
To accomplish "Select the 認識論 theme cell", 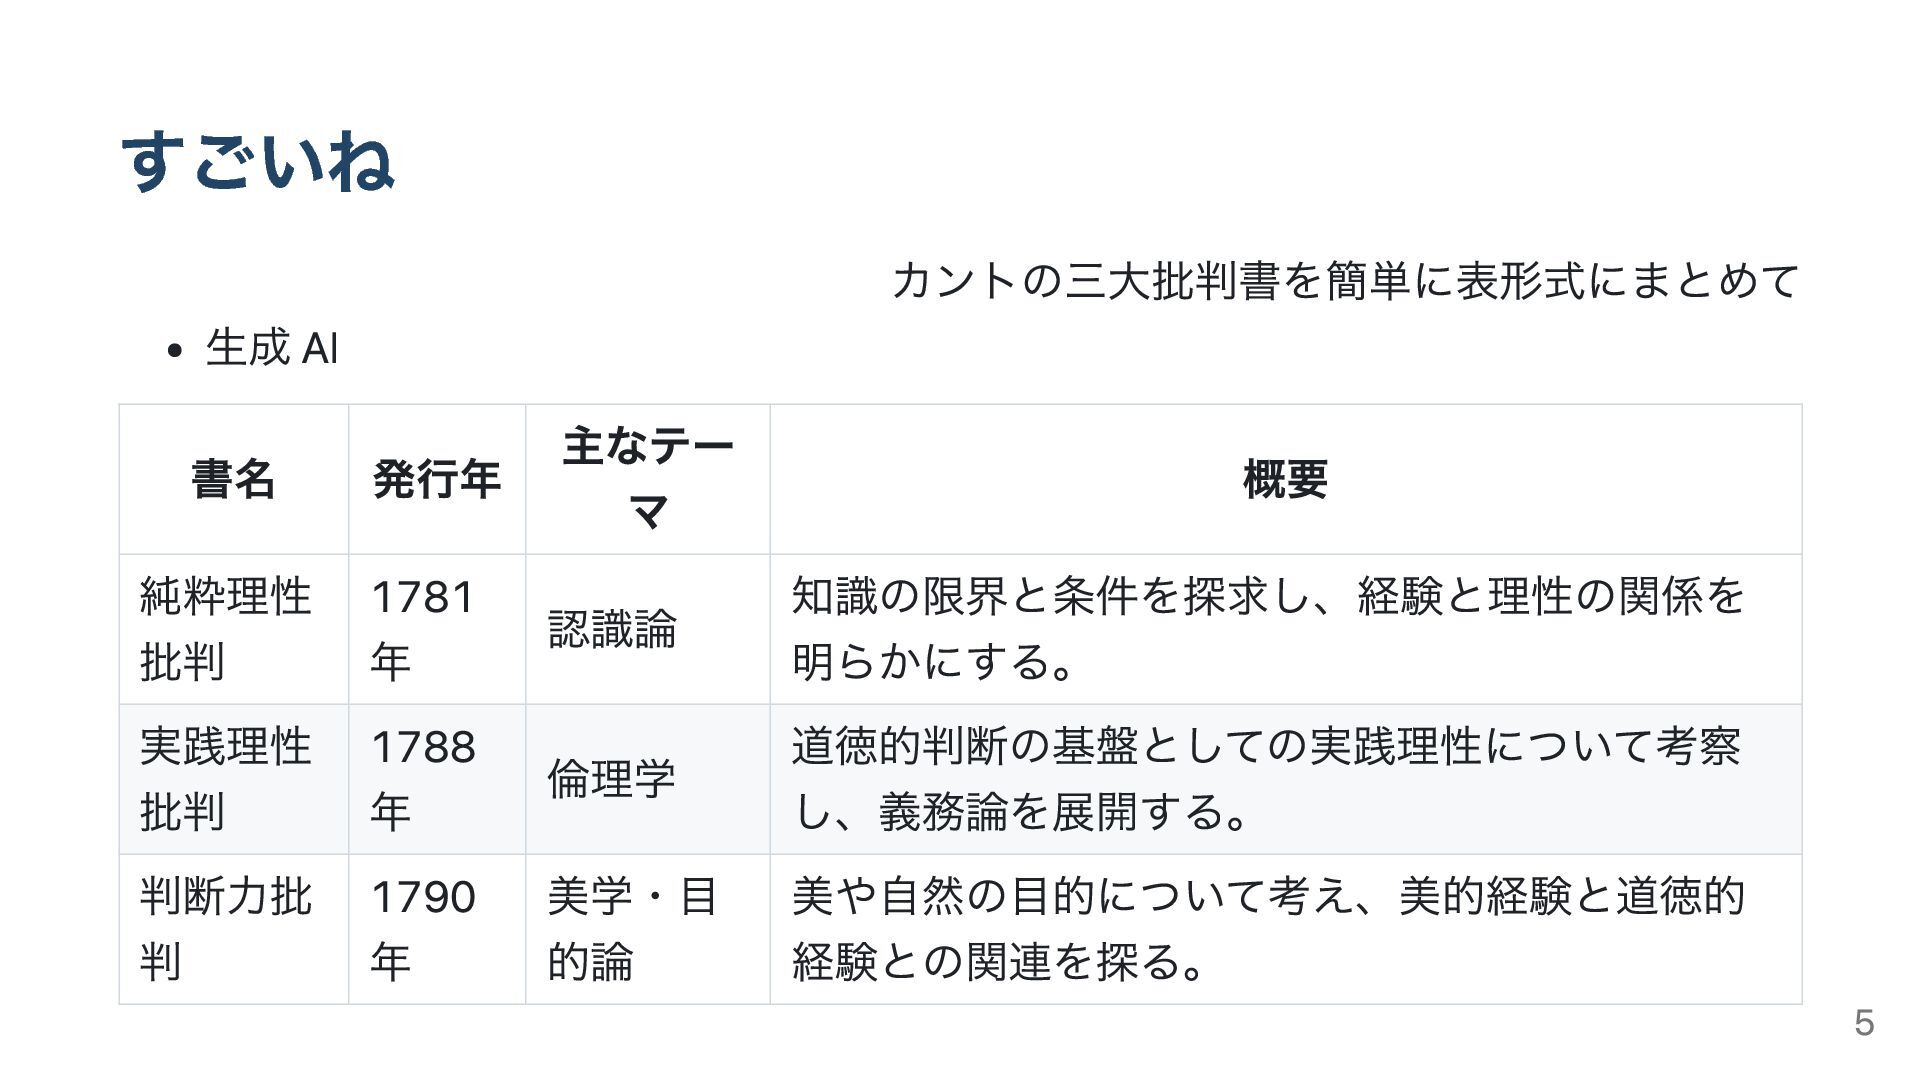I will (648, 629).
